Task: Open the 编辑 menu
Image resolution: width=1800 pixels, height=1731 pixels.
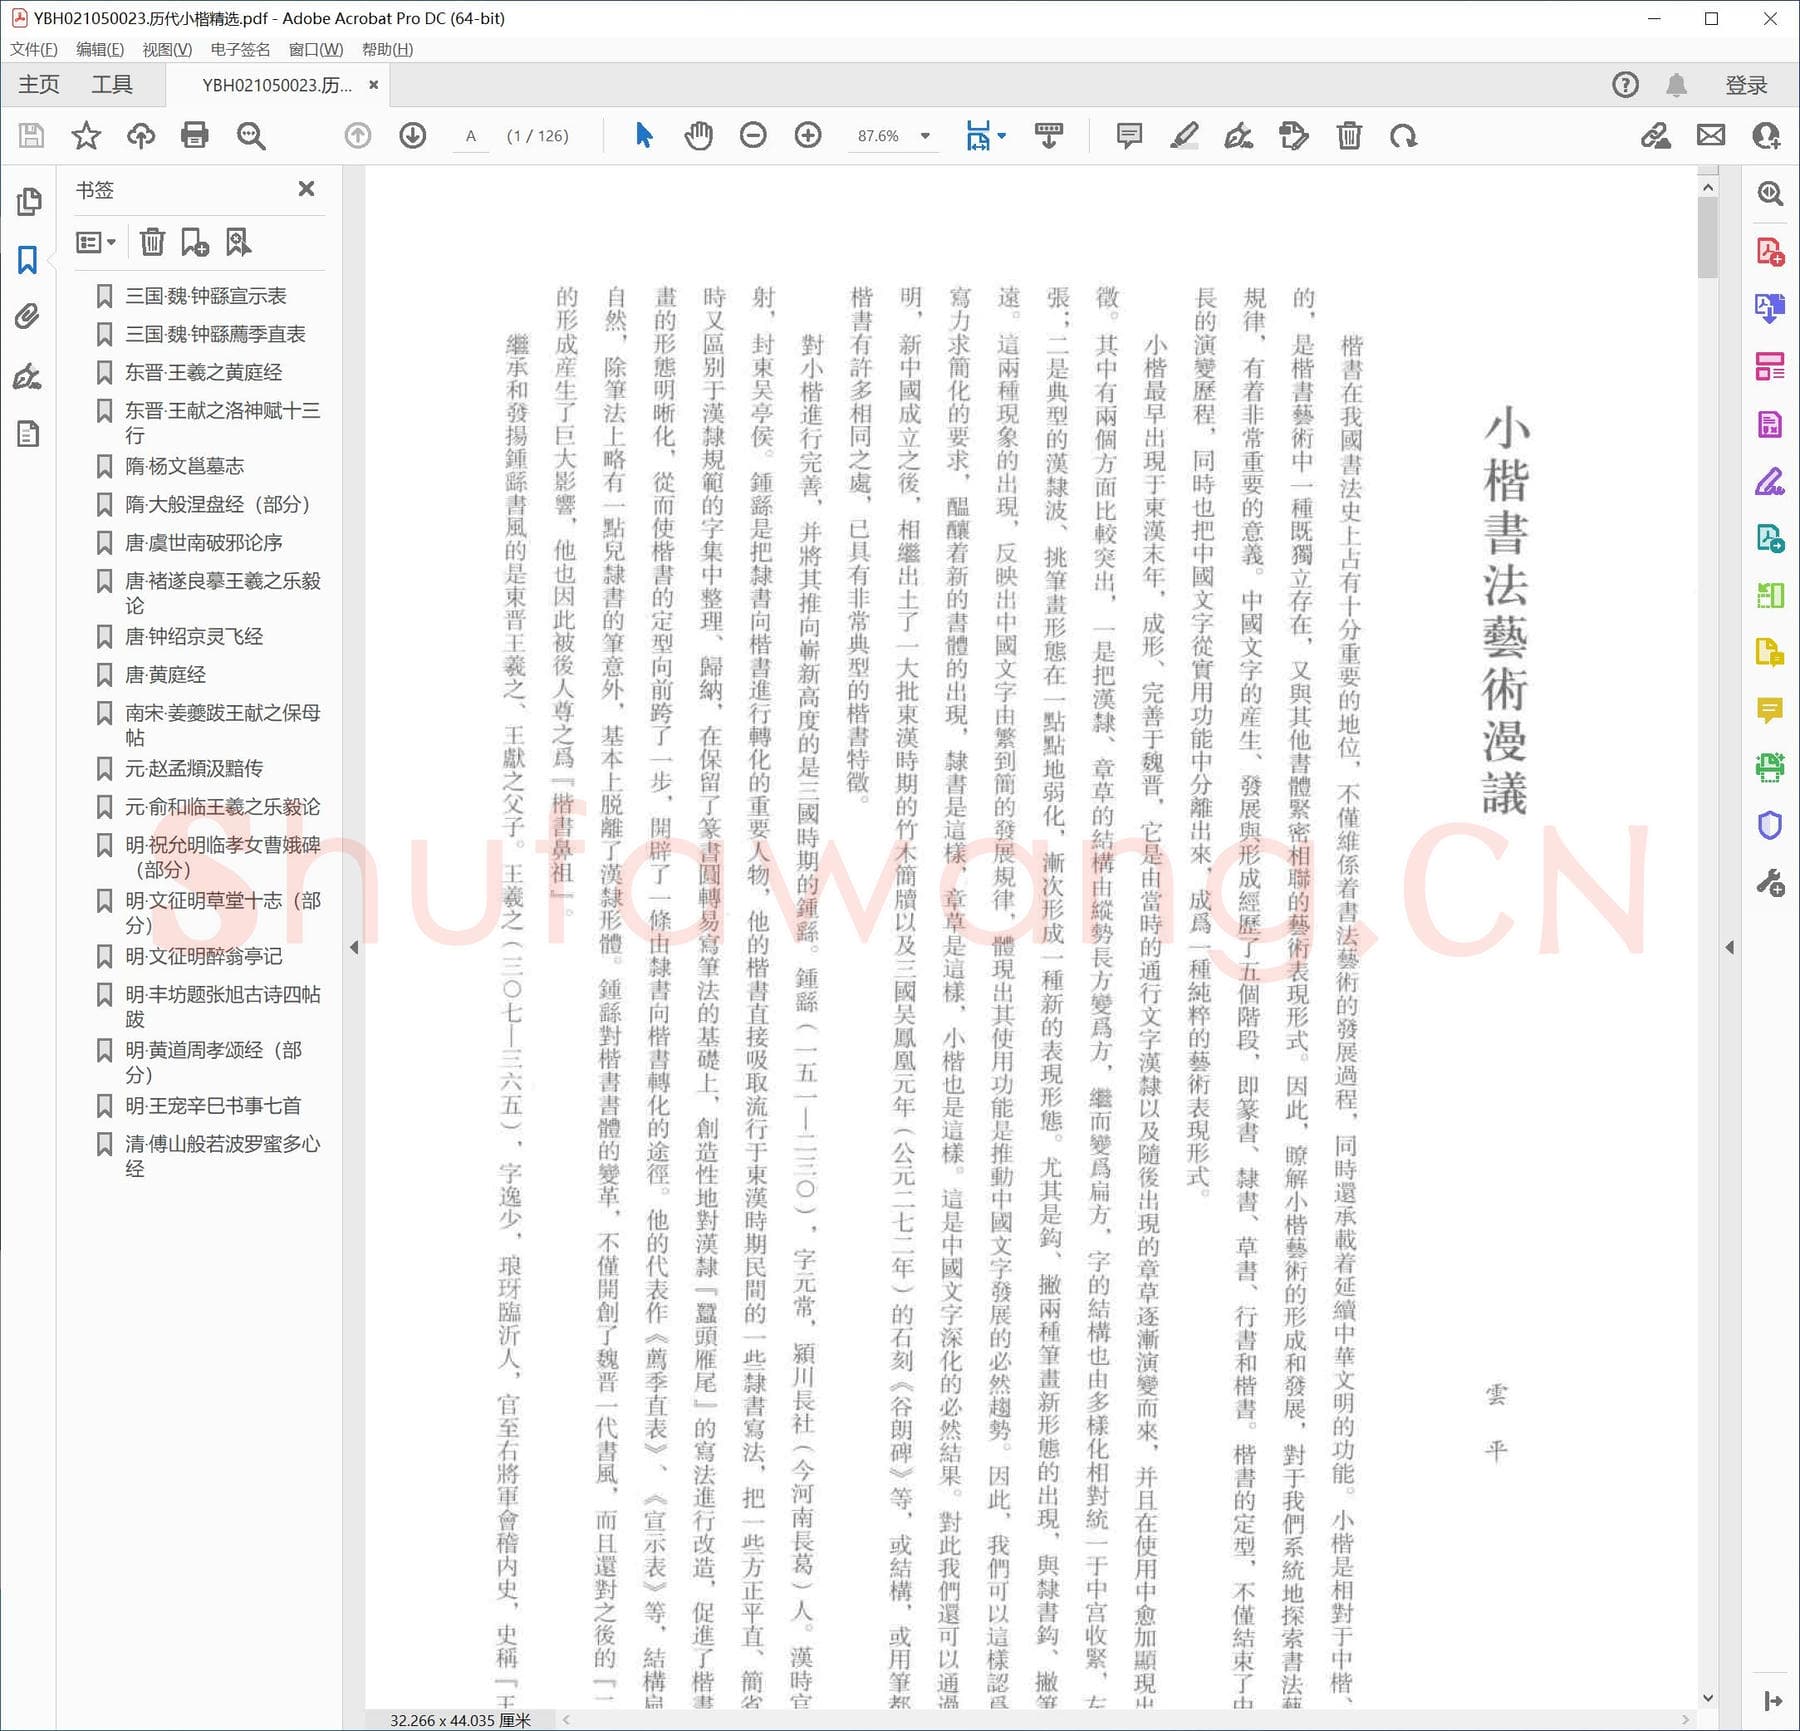Action: click(x=100, y=49)
